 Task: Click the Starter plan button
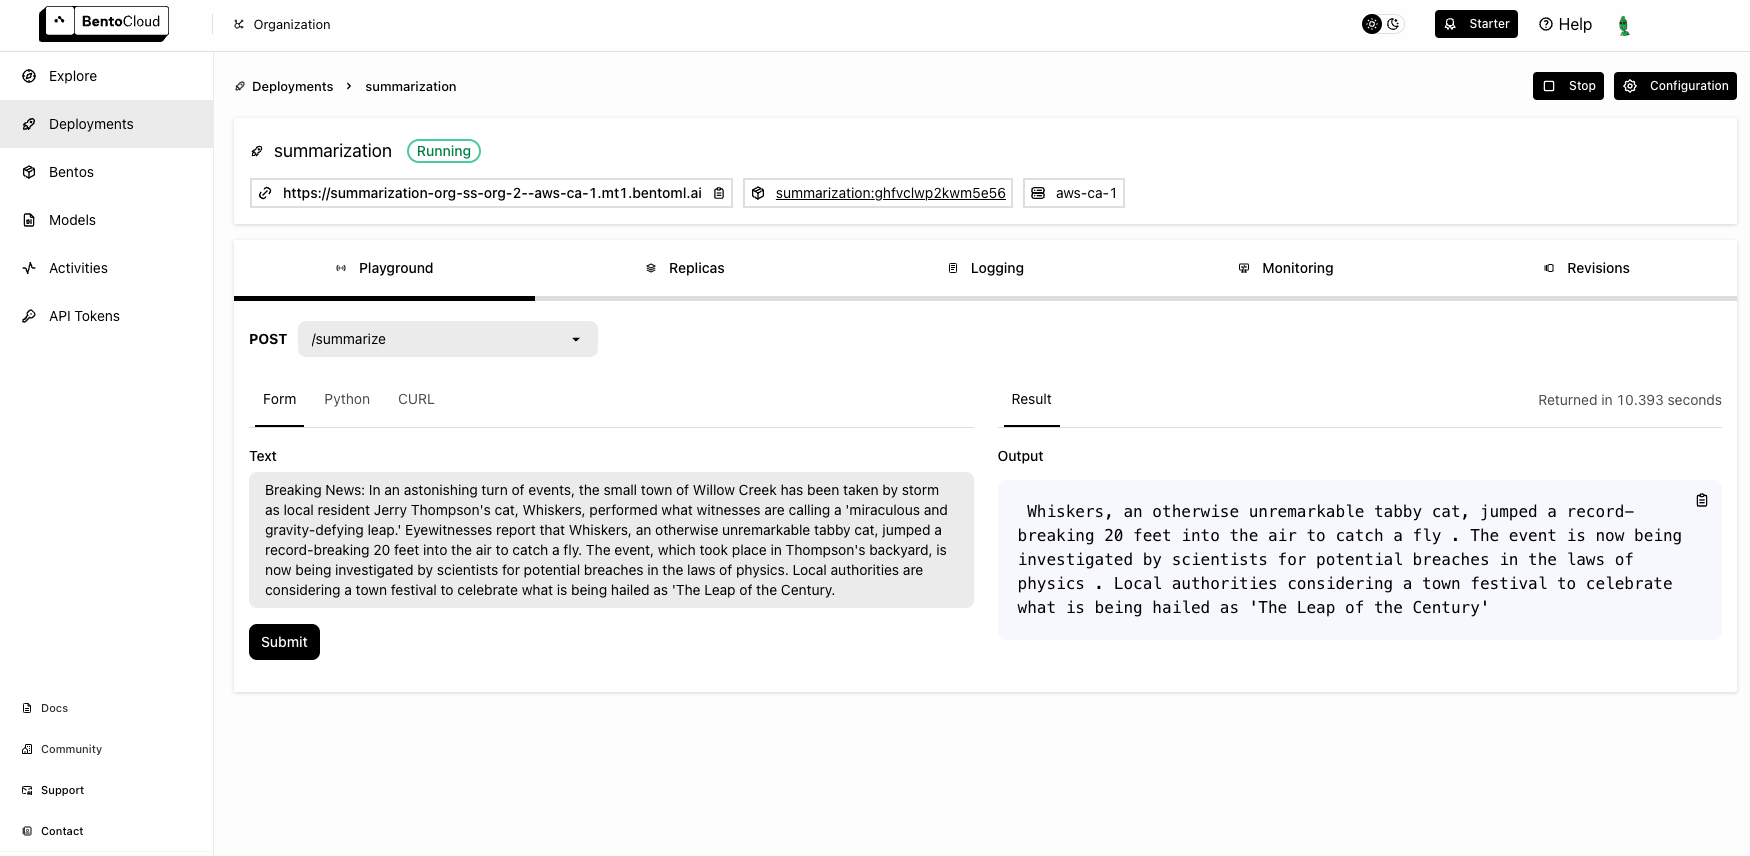click(1476, 24)
